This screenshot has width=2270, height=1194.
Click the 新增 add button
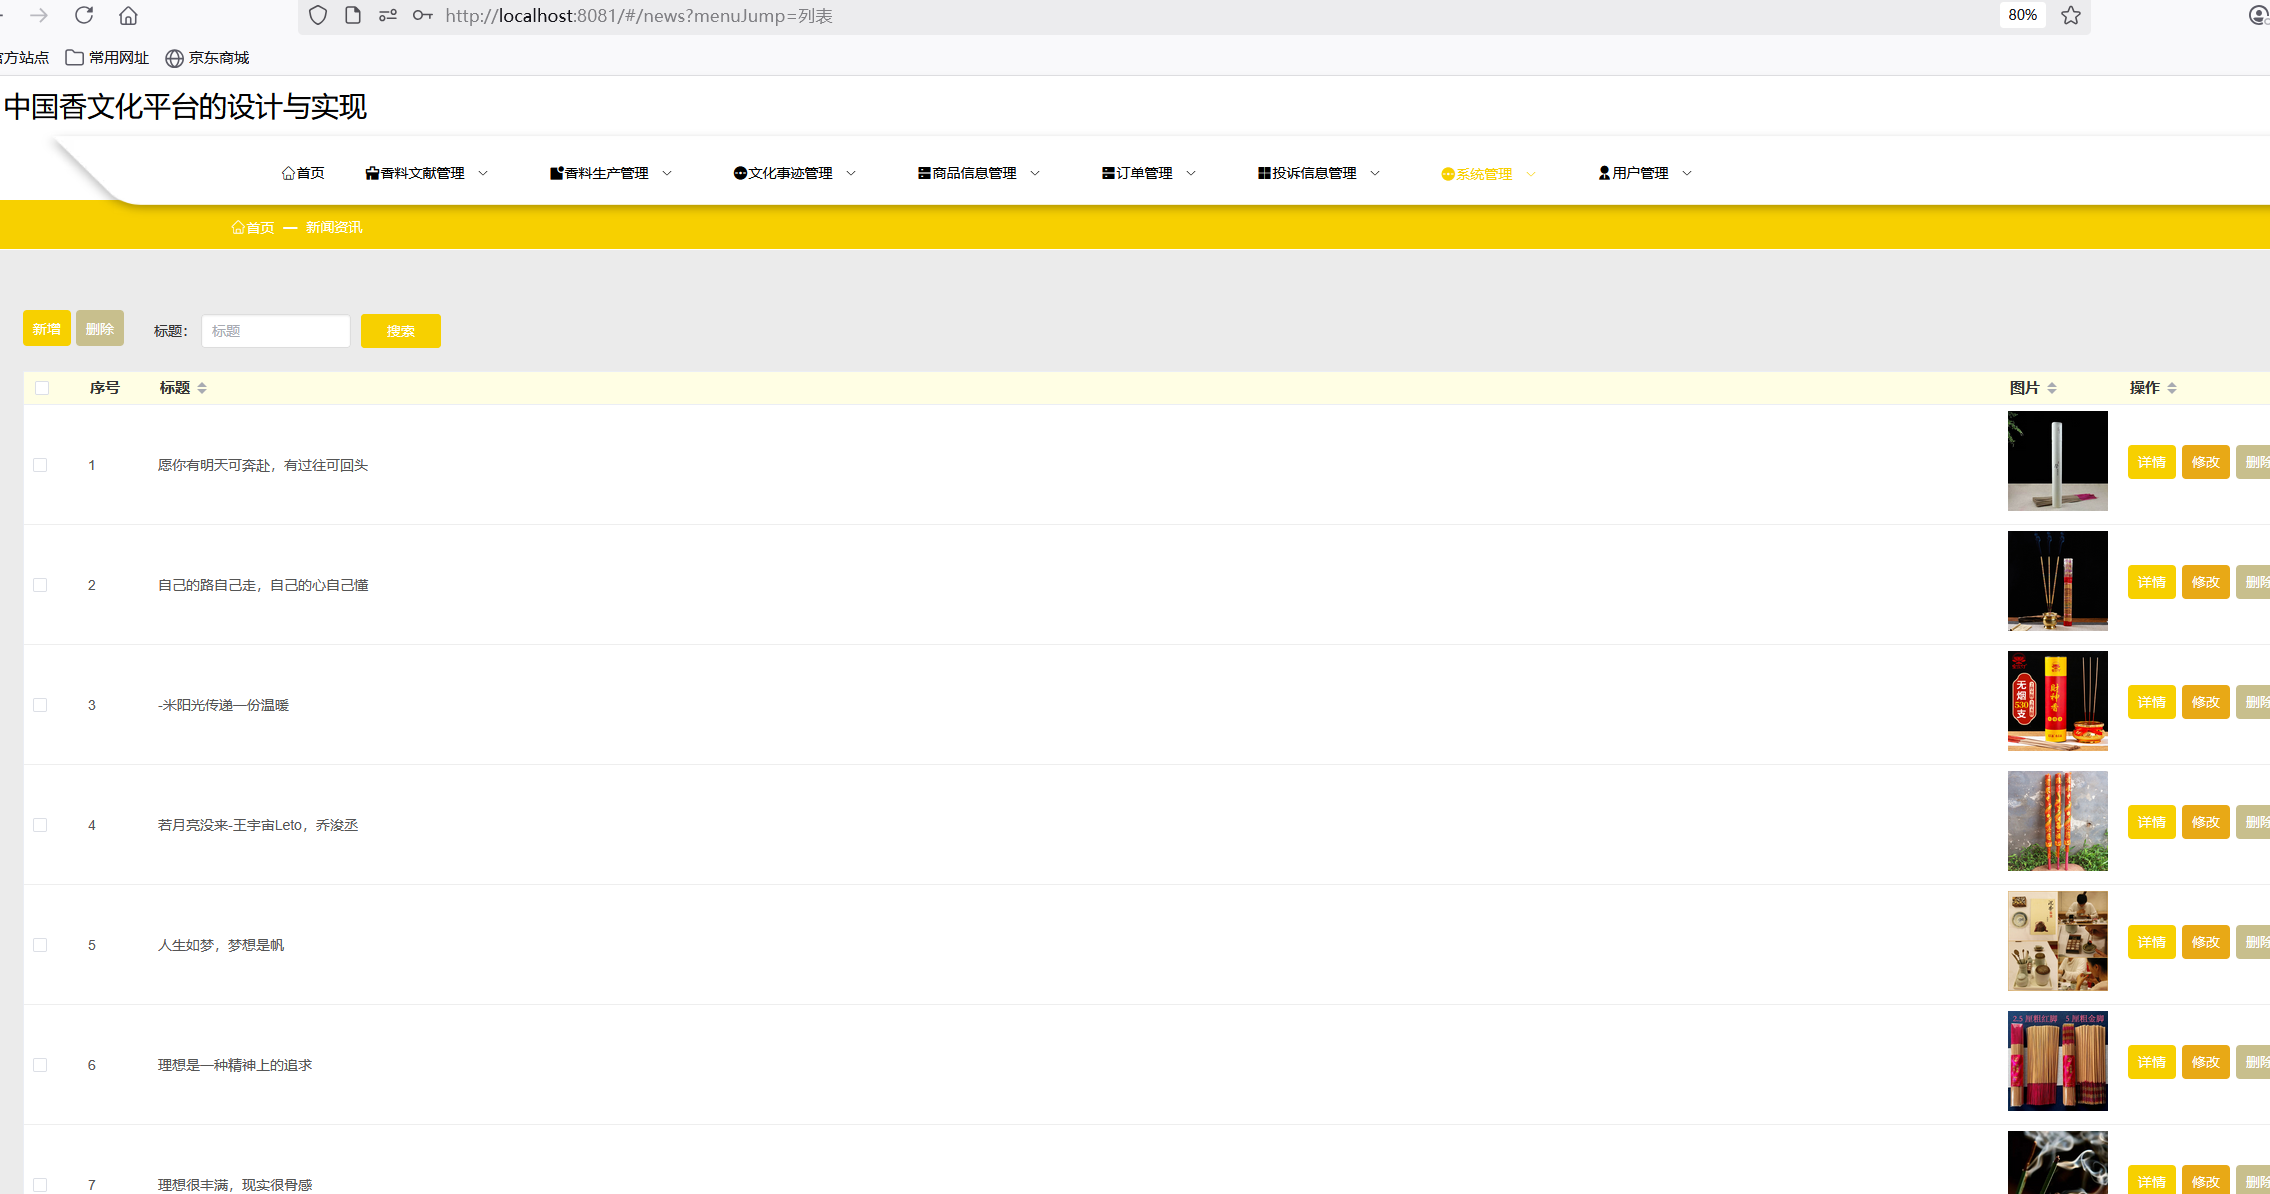coord(46,329)
